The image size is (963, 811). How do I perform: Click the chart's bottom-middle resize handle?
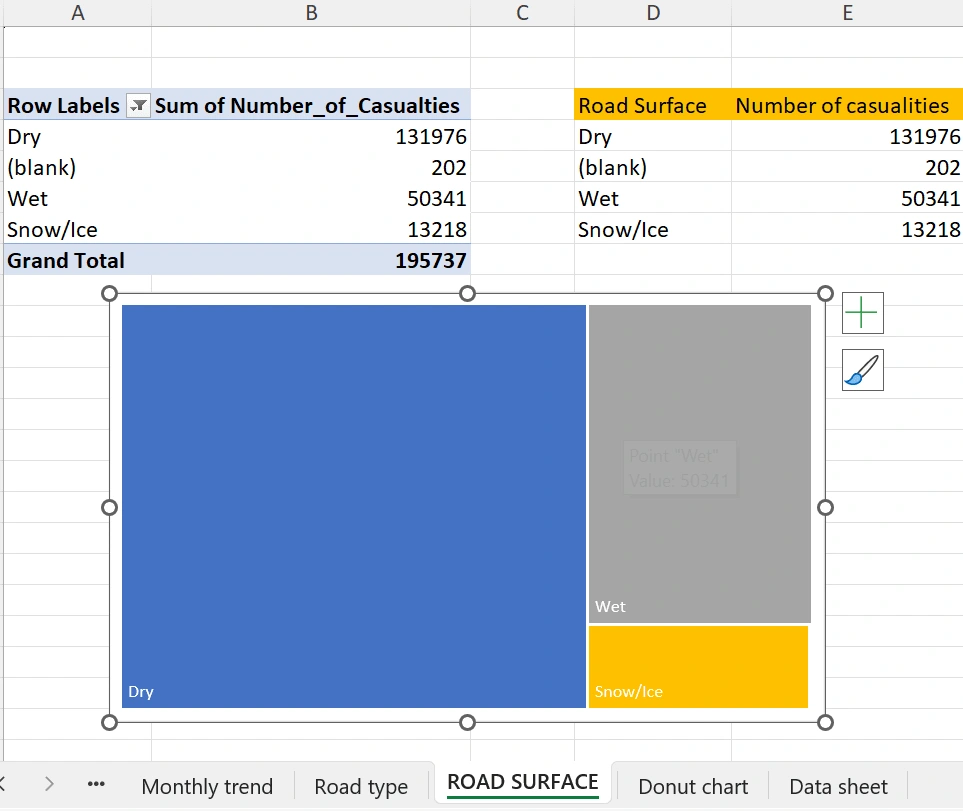[467, 723]
